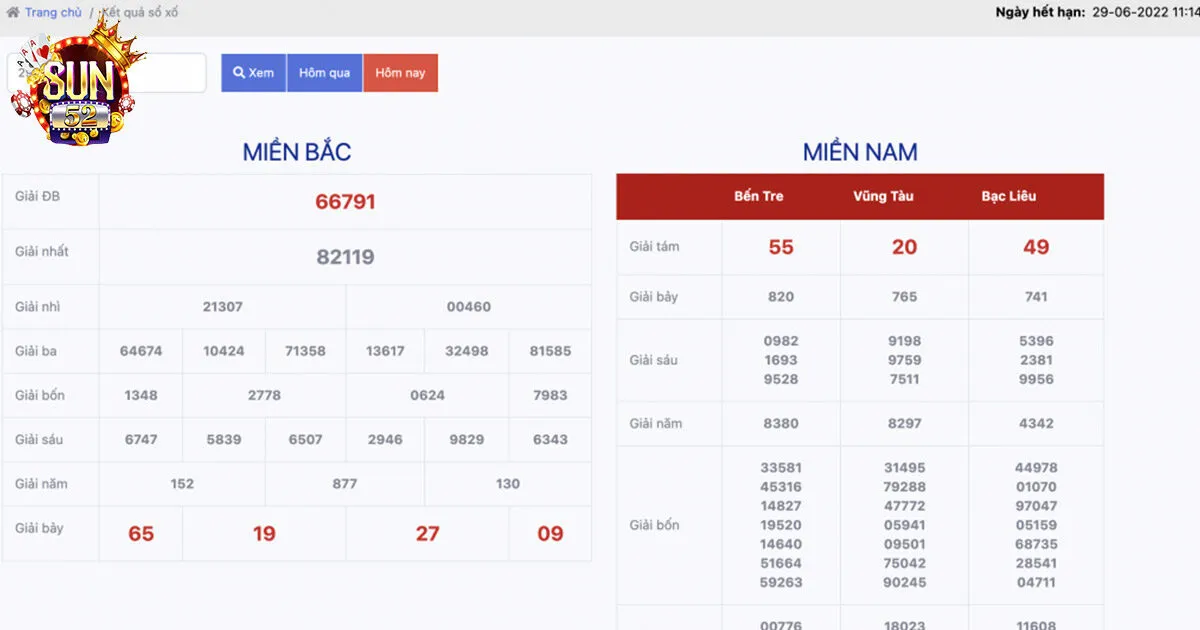Screen dimensions: 1200x630
Task: Choose the Bạc Liêu column header
Action: click(1008, 196)
